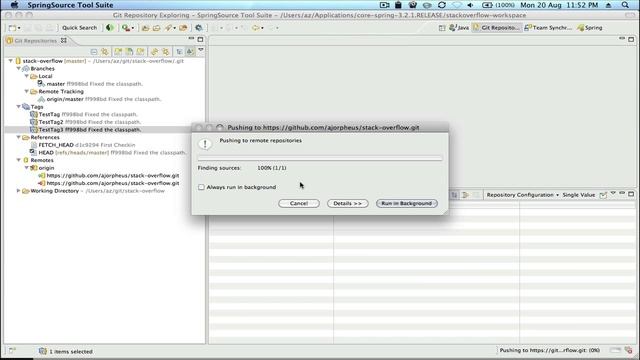This screenshot has width=640, height=360.
Task: Click the Spotlight search icon in menu bar
Action: pos(625,5)
